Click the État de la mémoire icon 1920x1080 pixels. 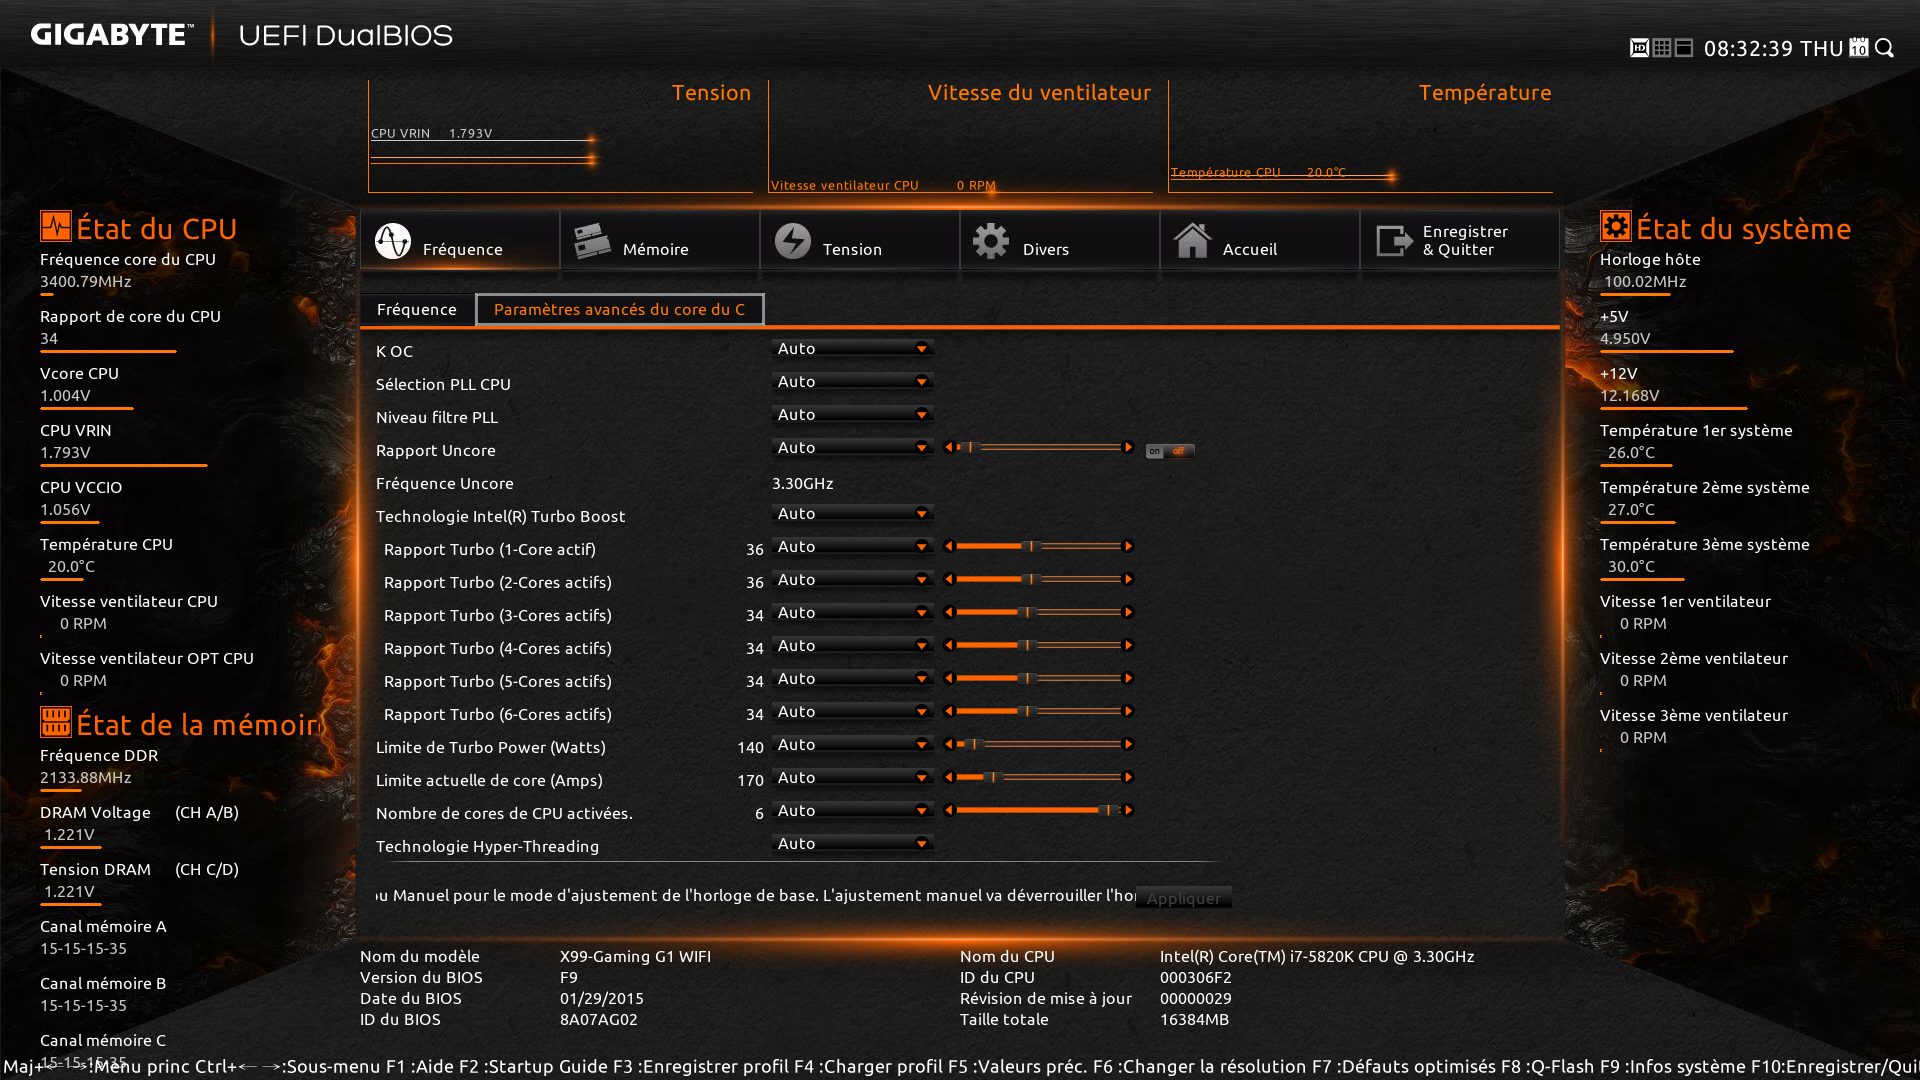pos(56,721)
